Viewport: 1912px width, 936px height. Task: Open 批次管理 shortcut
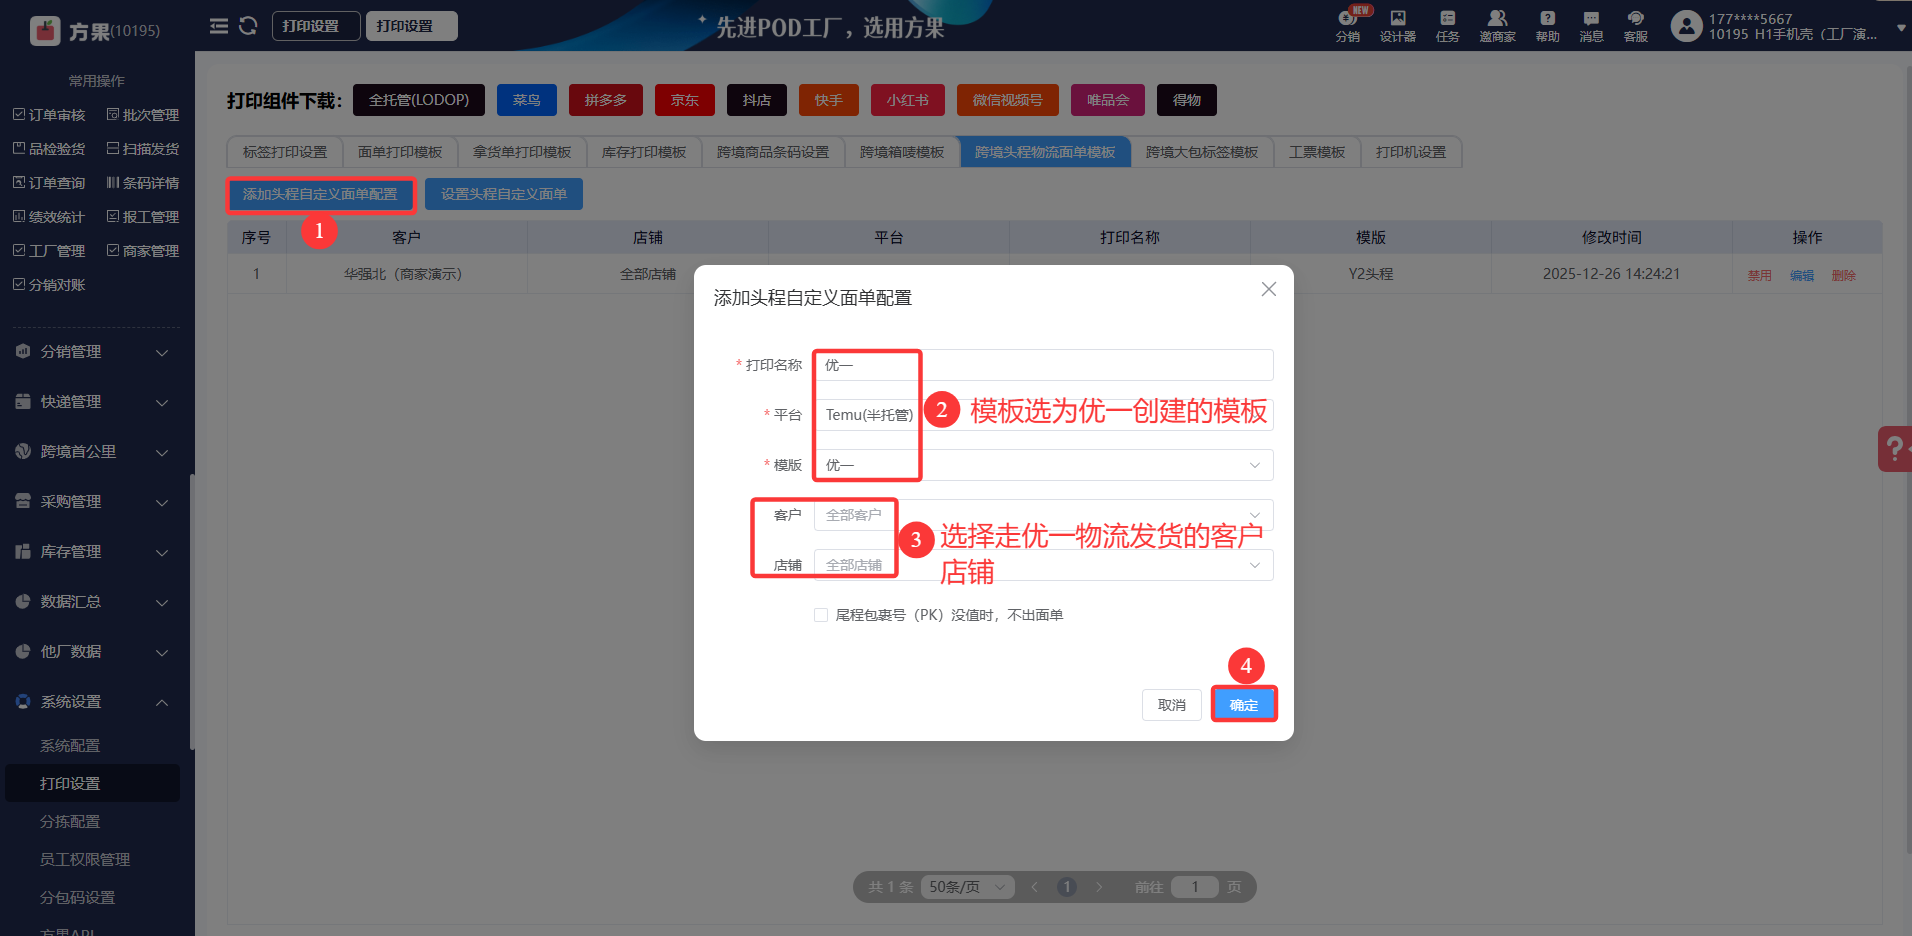(x=143, y=115)
